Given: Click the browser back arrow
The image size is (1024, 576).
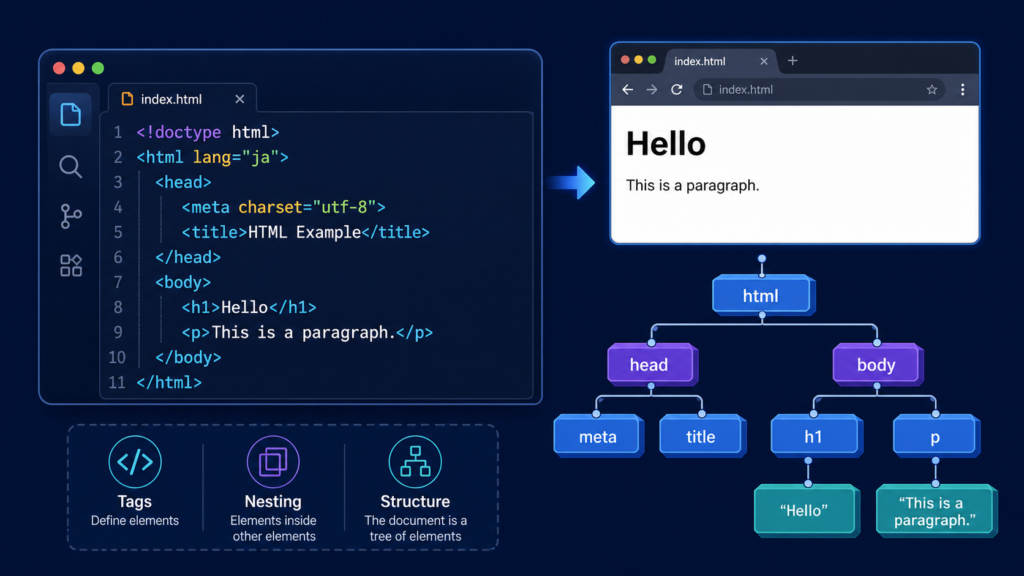Looking at the screenshot, I should click(628, 89).
